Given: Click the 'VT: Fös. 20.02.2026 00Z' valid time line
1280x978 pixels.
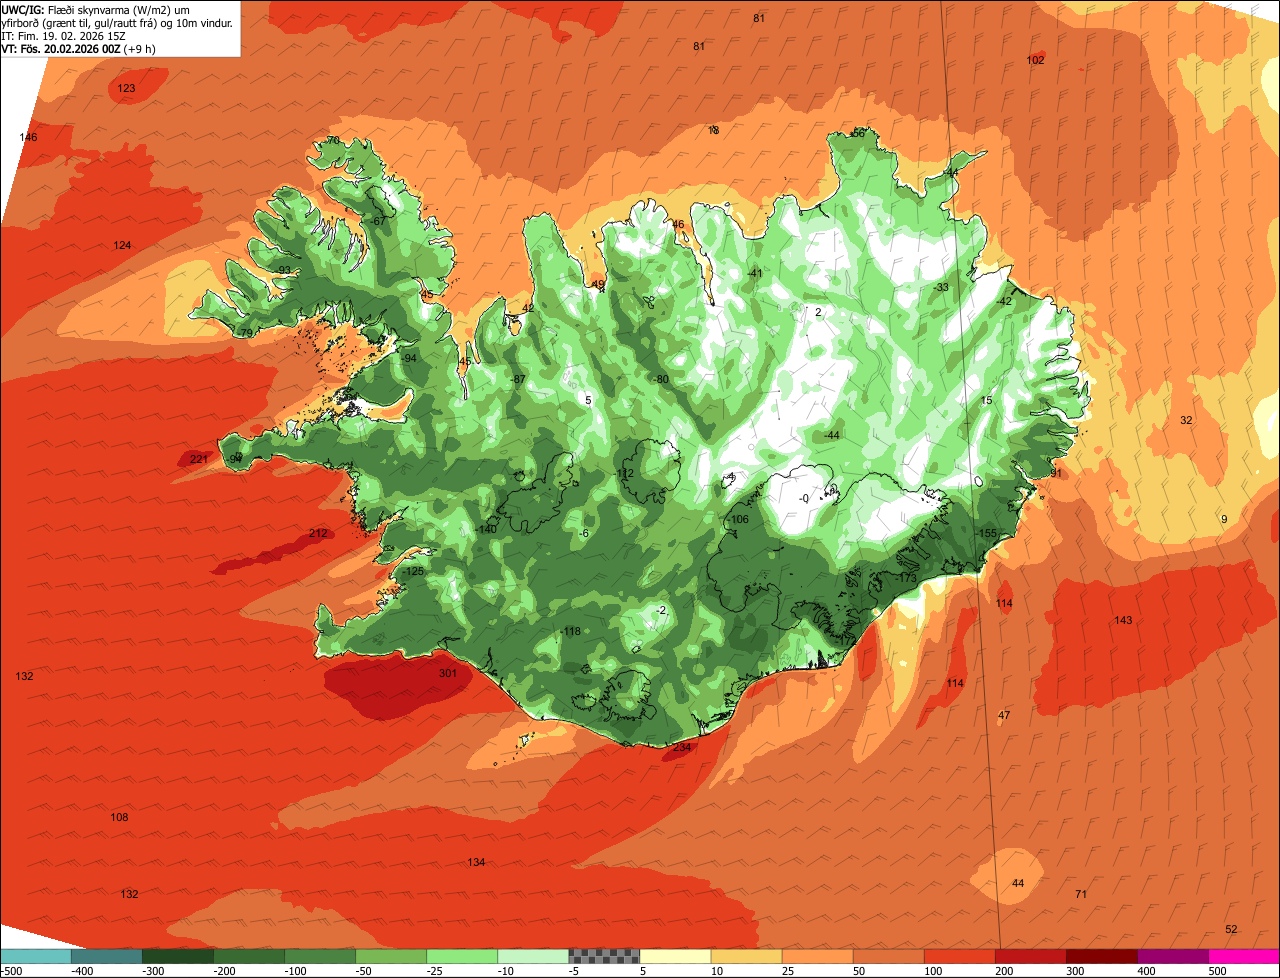Looking at the screenshot, I should pyautogui.click(x=78, y=48).
